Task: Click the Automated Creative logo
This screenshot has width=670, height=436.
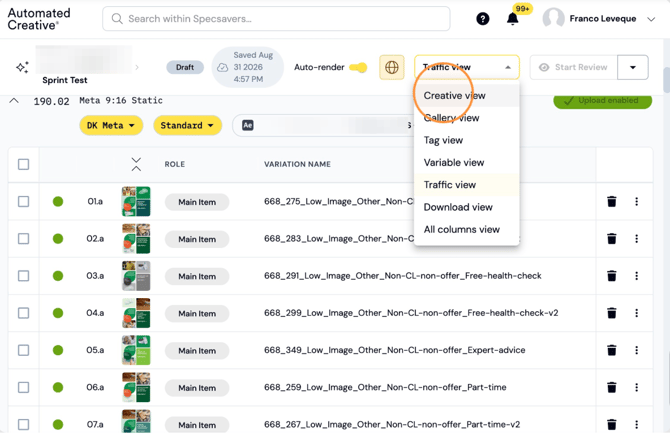Action: click(39, 19)
